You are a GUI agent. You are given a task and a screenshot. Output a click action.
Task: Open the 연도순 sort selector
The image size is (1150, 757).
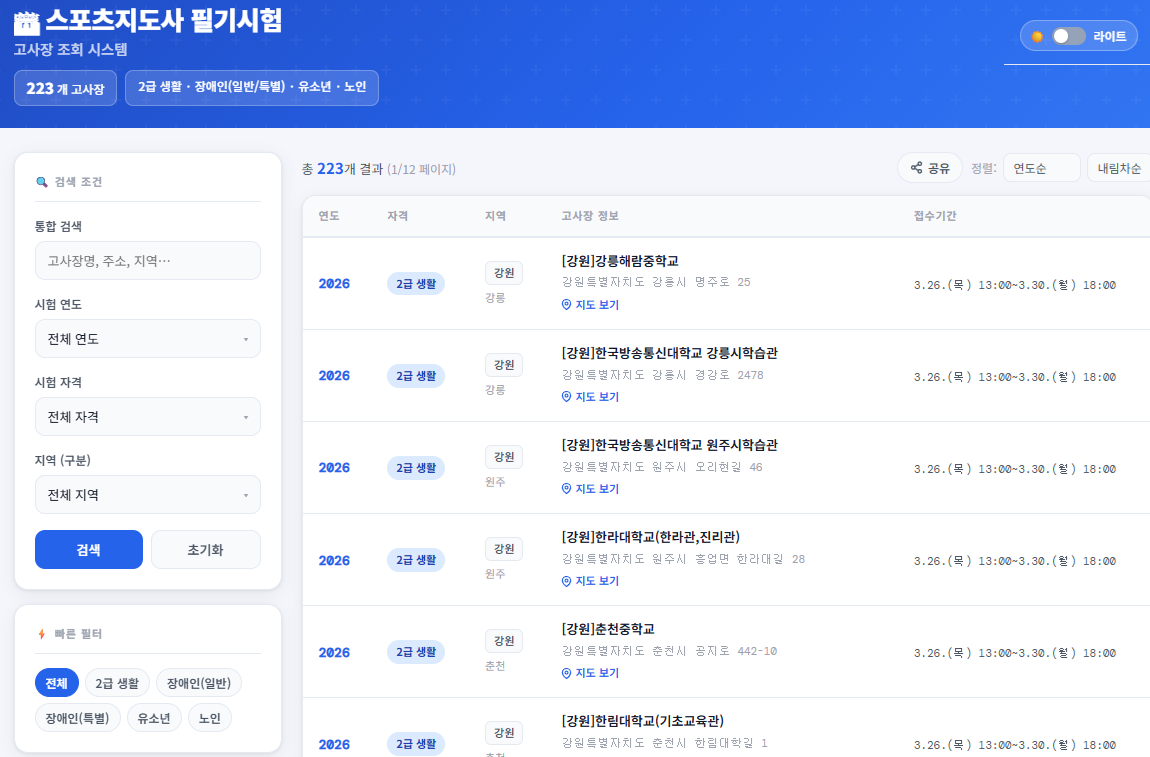(1041, 168)
